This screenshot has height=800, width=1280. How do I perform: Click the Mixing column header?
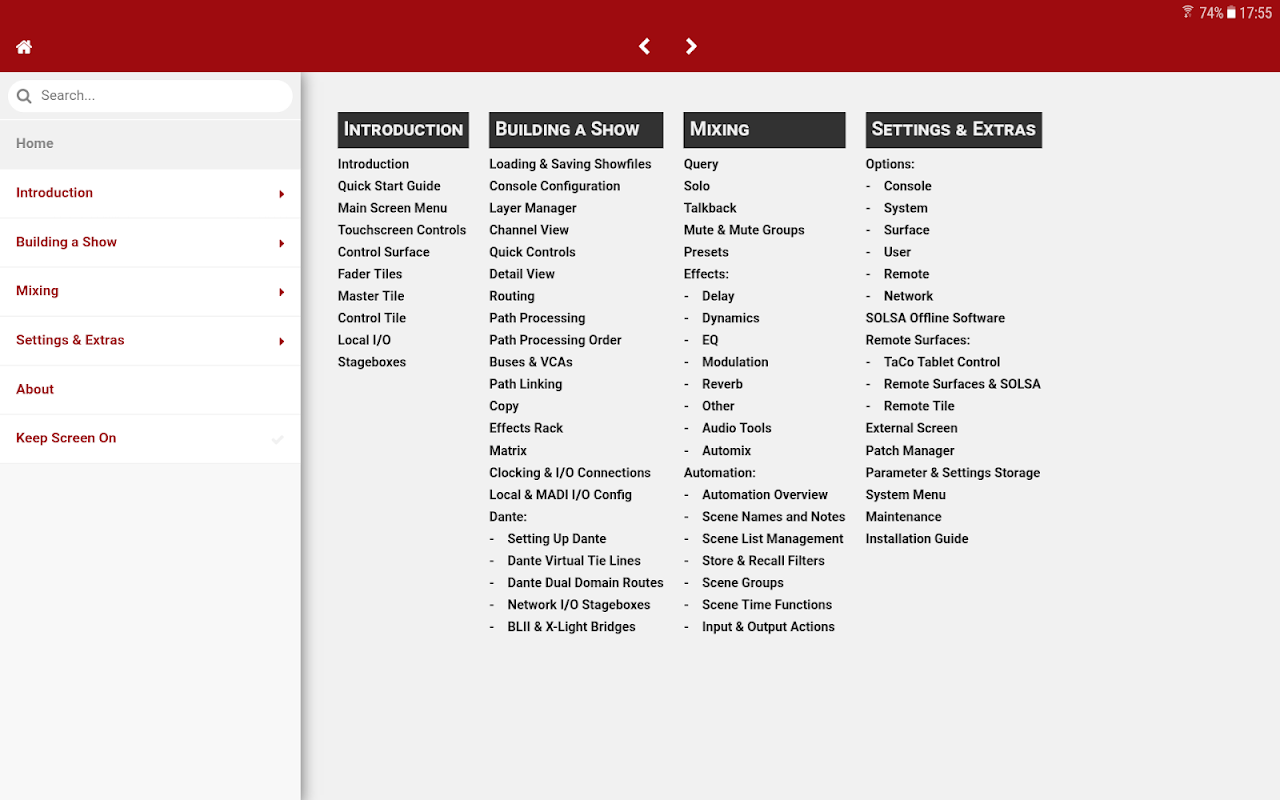764,130
